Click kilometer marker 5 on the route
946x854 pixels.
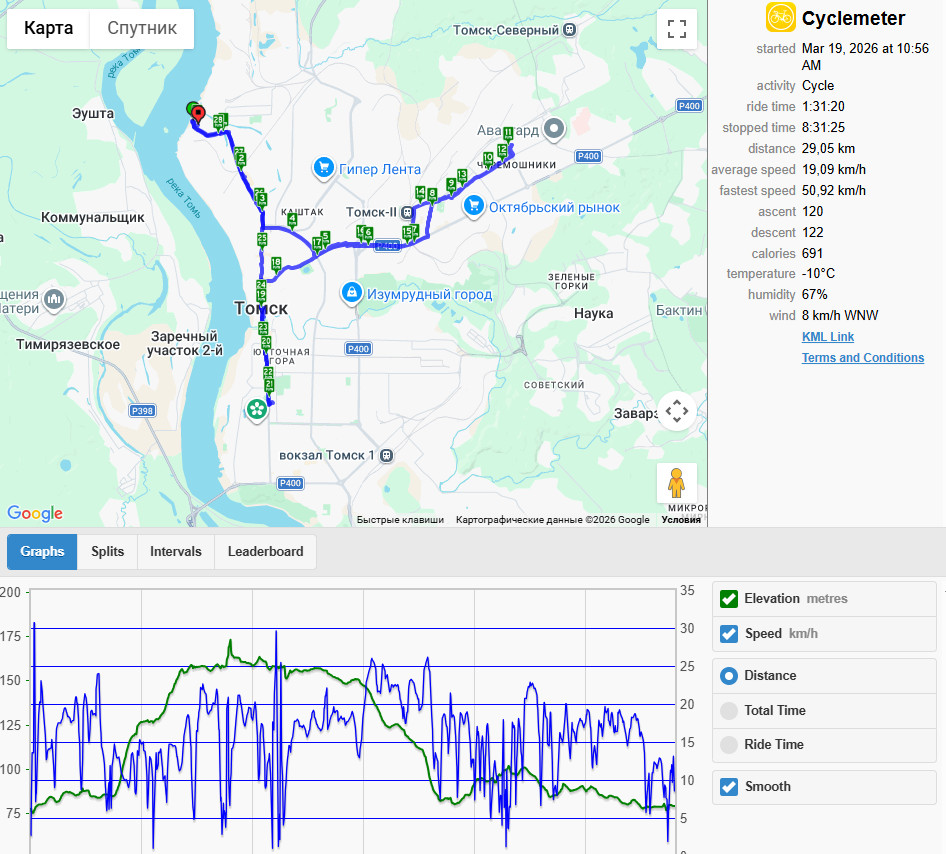325,238
